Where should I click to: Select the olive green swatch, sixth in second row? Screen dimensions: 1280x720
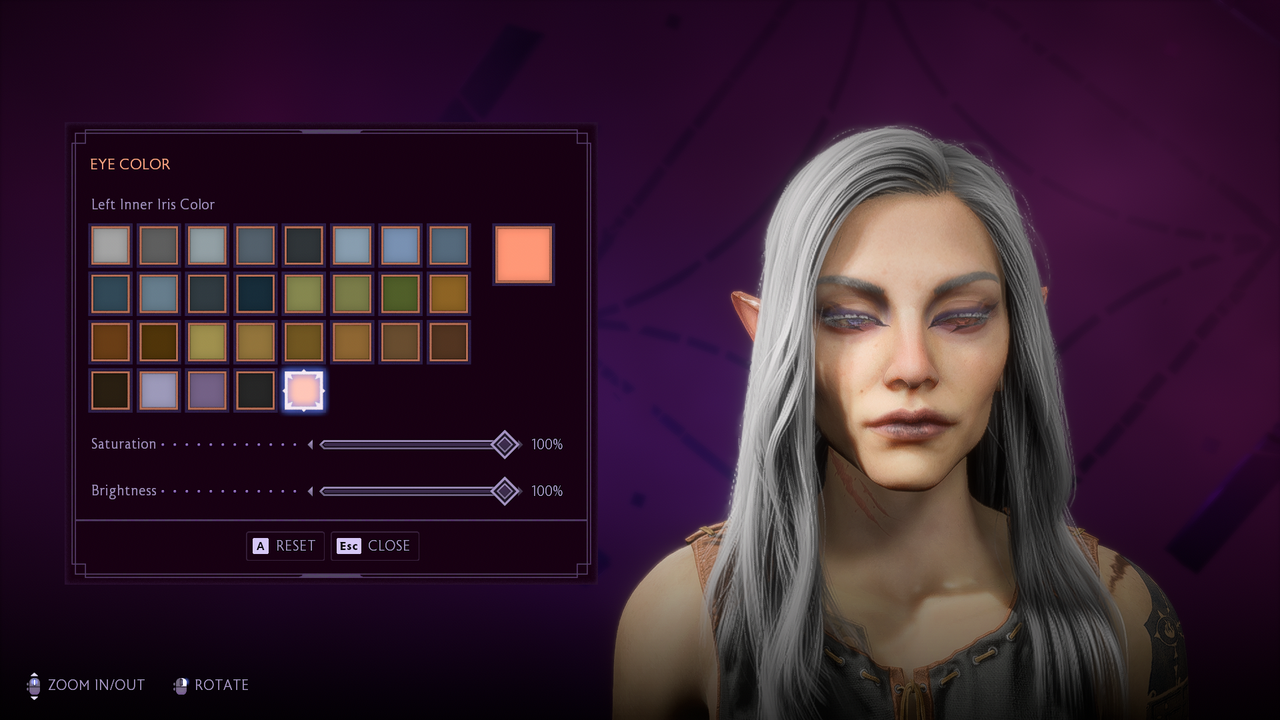tap(352, 294)
